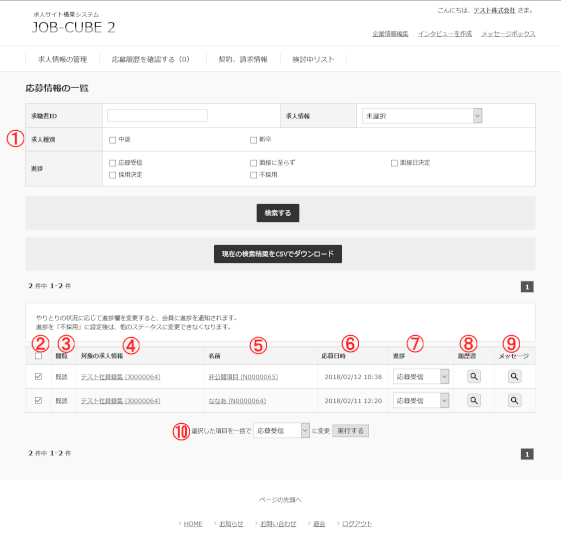This screenshot has height=548, width=561.
Task: Open message magnifier for first applicant row
Action: [514, 376]
